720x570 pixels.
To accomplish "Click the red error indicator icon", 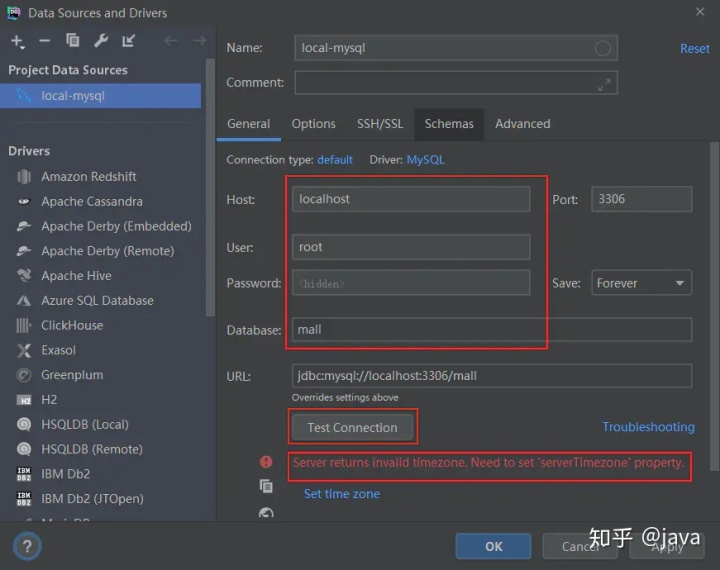I will 266,462.
